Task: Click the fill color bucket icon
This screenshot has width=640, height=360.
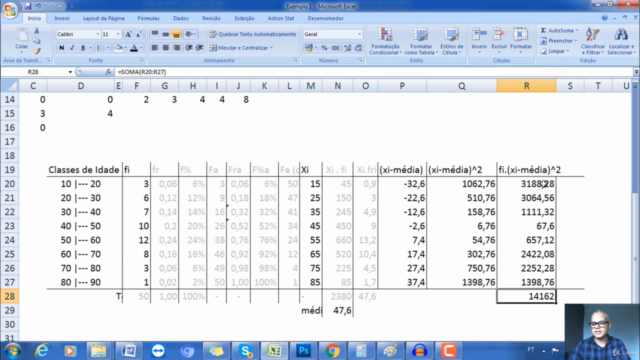Action: coord(118,48)
